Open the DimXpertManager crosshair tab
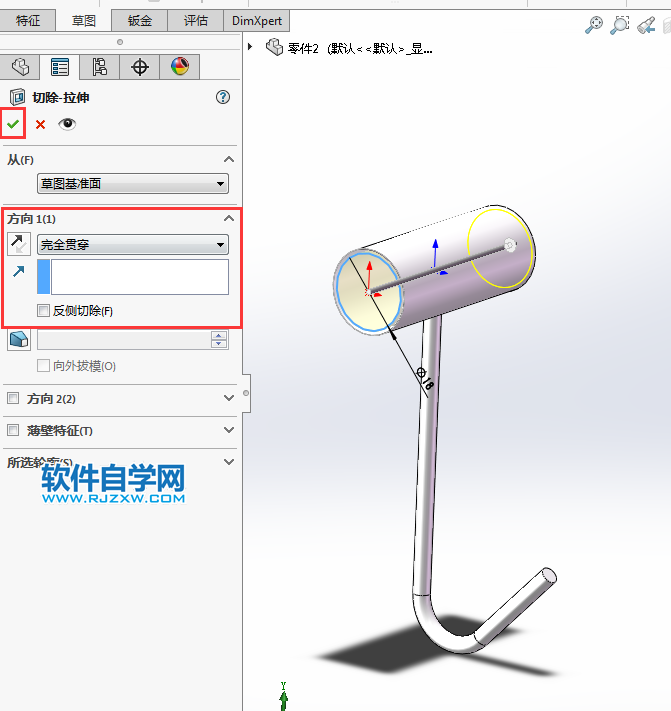This screenshot has height=711, width=671. [x=140, y=67]
